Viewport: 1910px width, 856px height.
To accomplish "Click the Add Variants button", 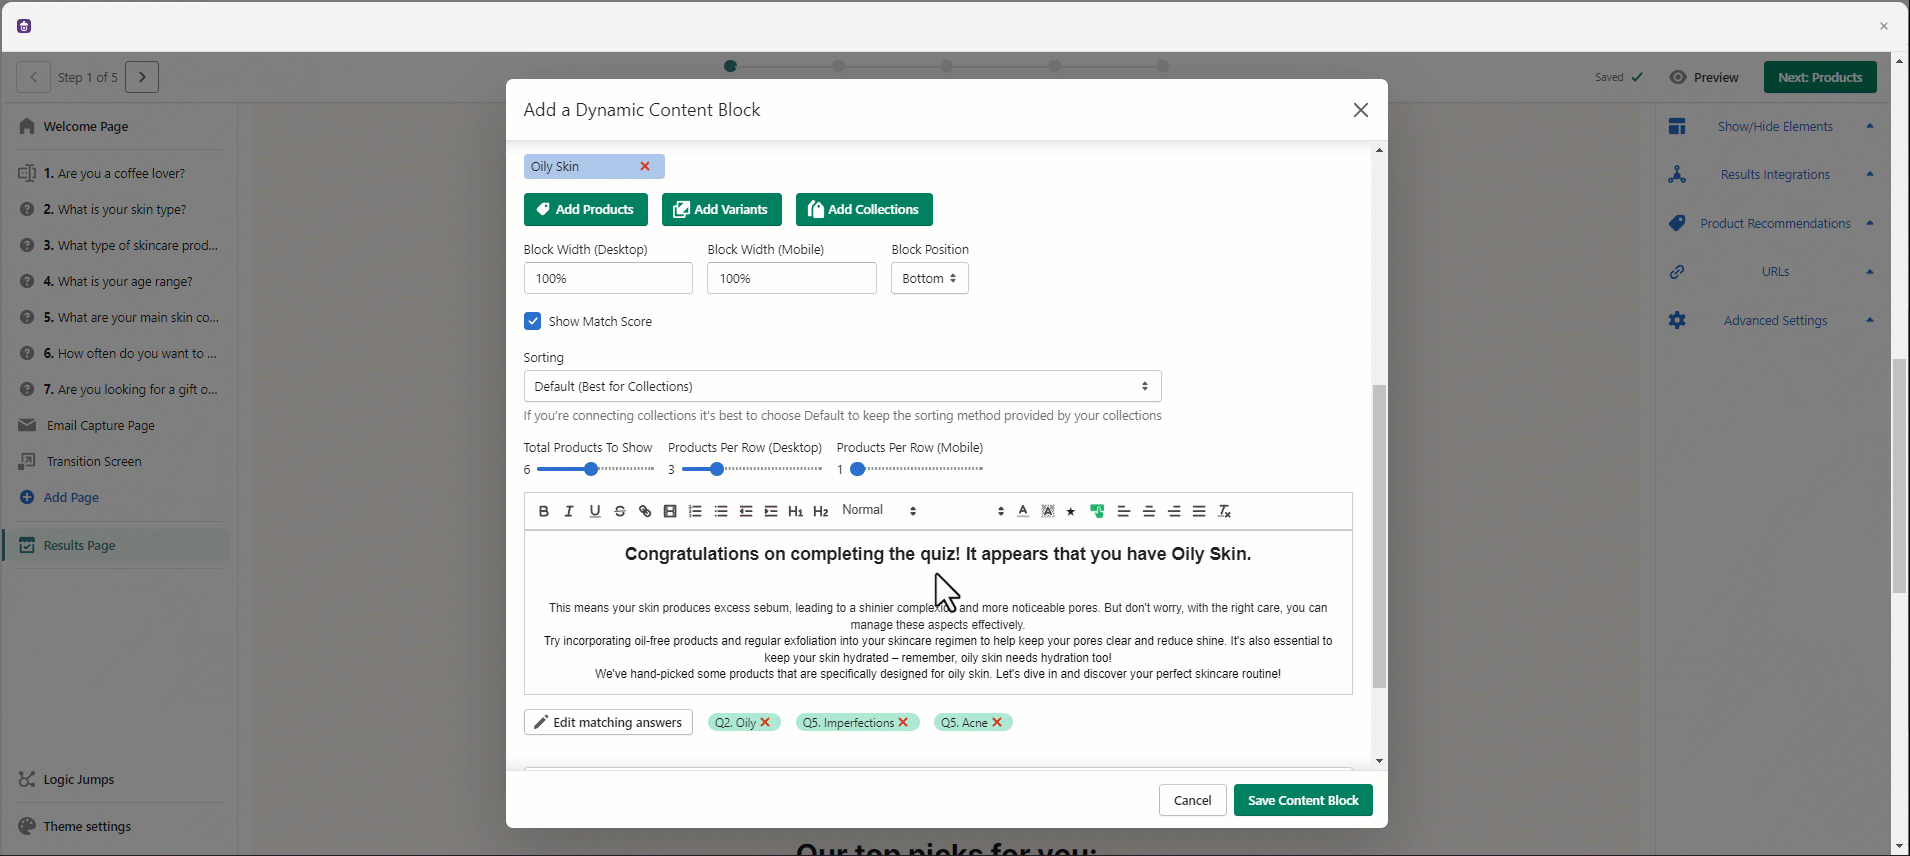I will click(721, 209).
